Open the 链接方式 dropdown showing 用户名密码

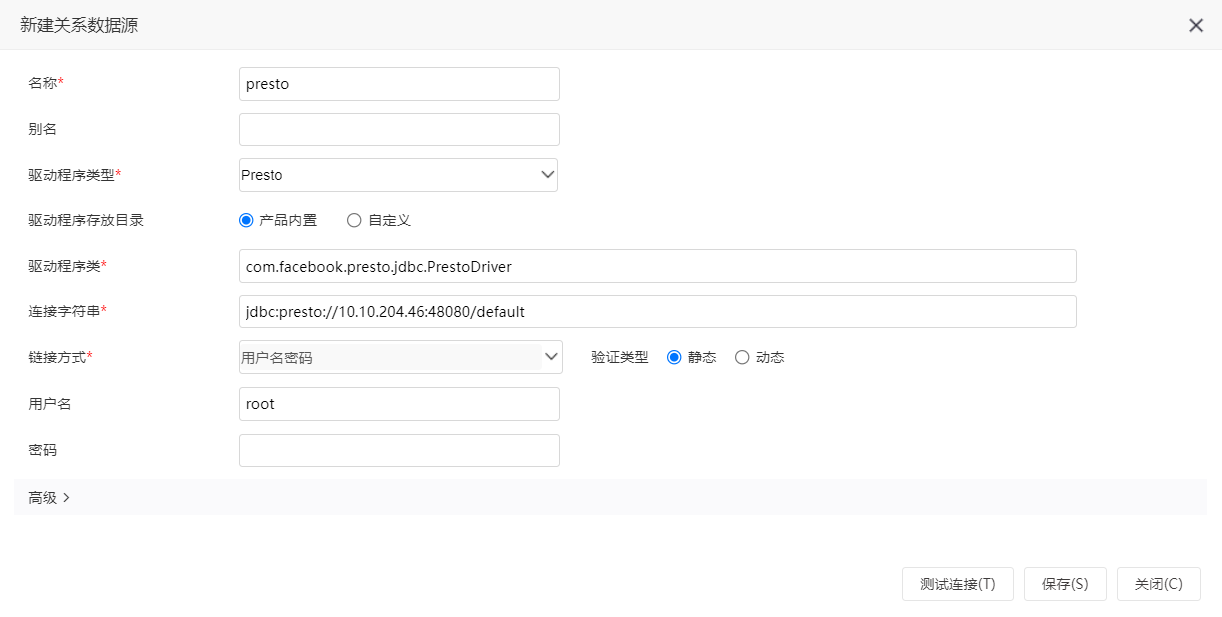(401, 357)
